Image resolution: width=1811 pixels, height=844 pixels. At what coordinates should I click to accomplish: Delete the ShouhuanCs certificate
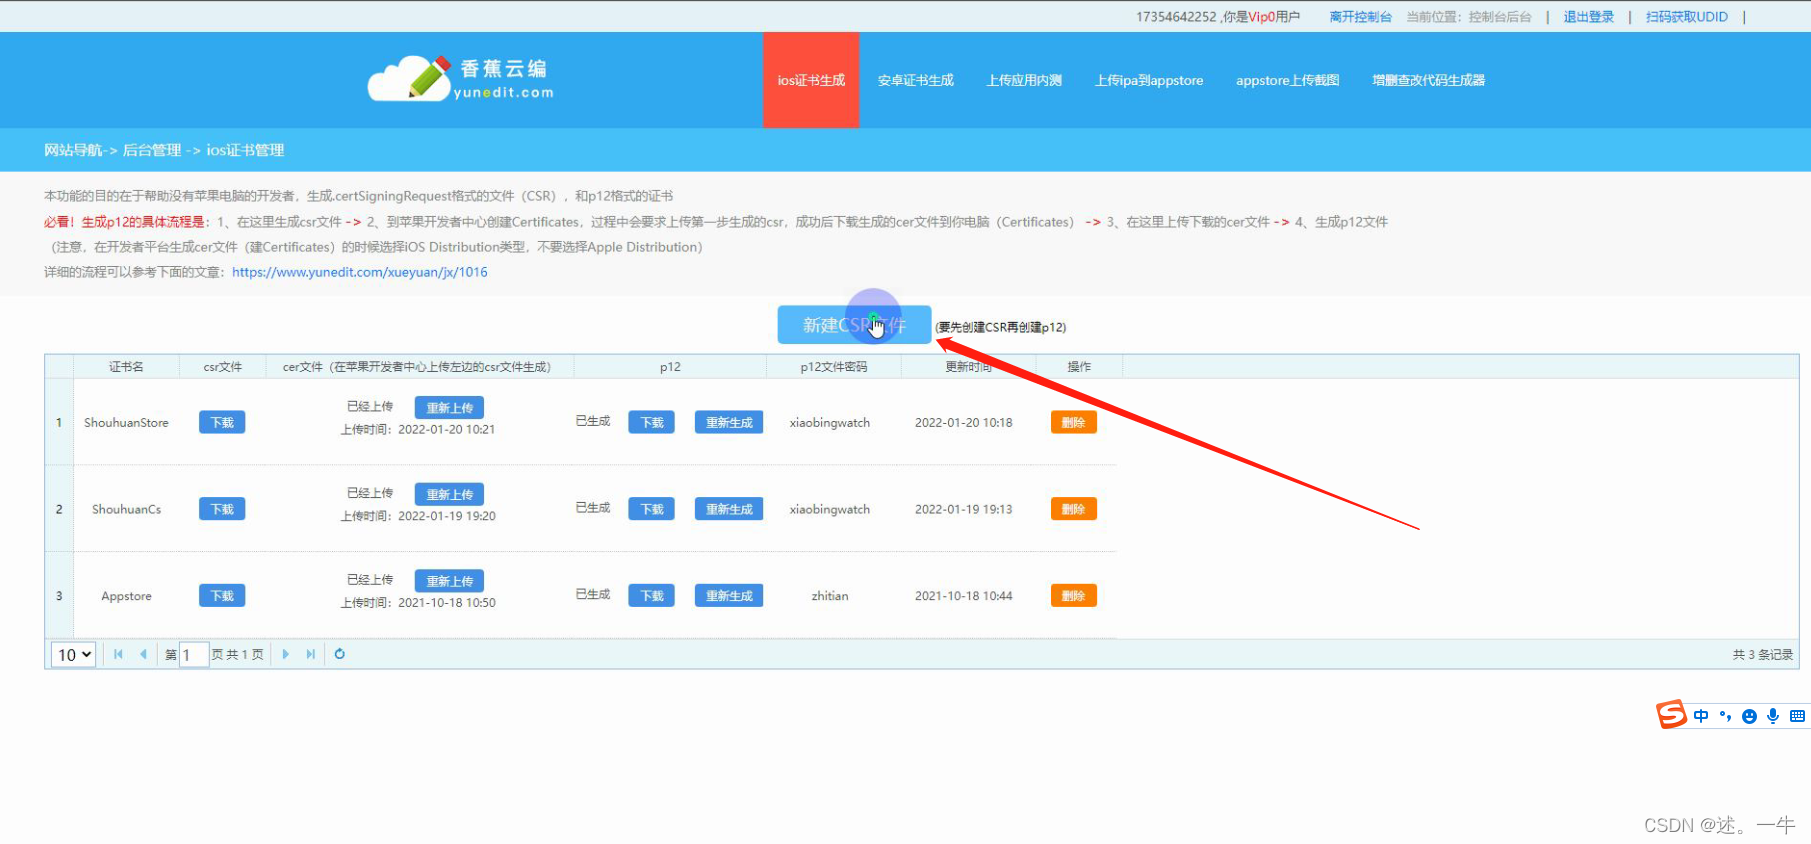(x=1074, y=509)
